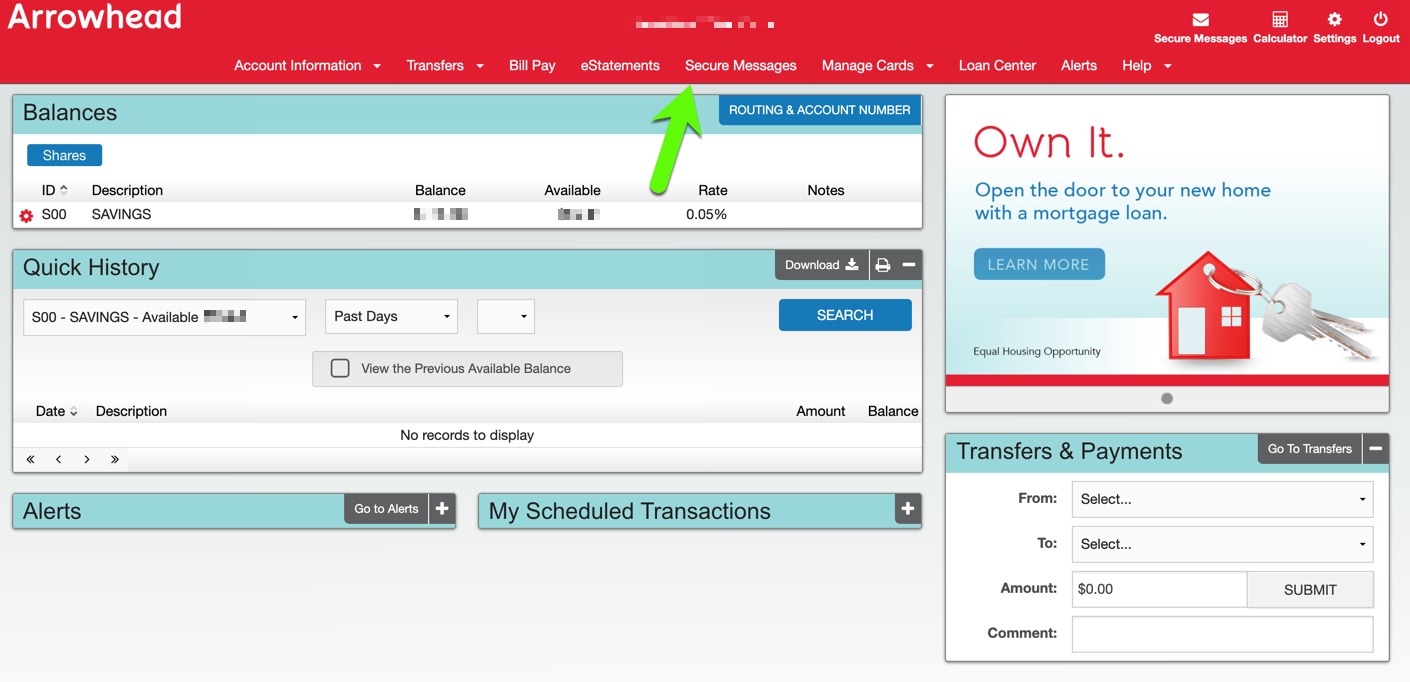Collapse the Quick History panel
Screen dimensions: 1410x682
[x=908, y=264]
